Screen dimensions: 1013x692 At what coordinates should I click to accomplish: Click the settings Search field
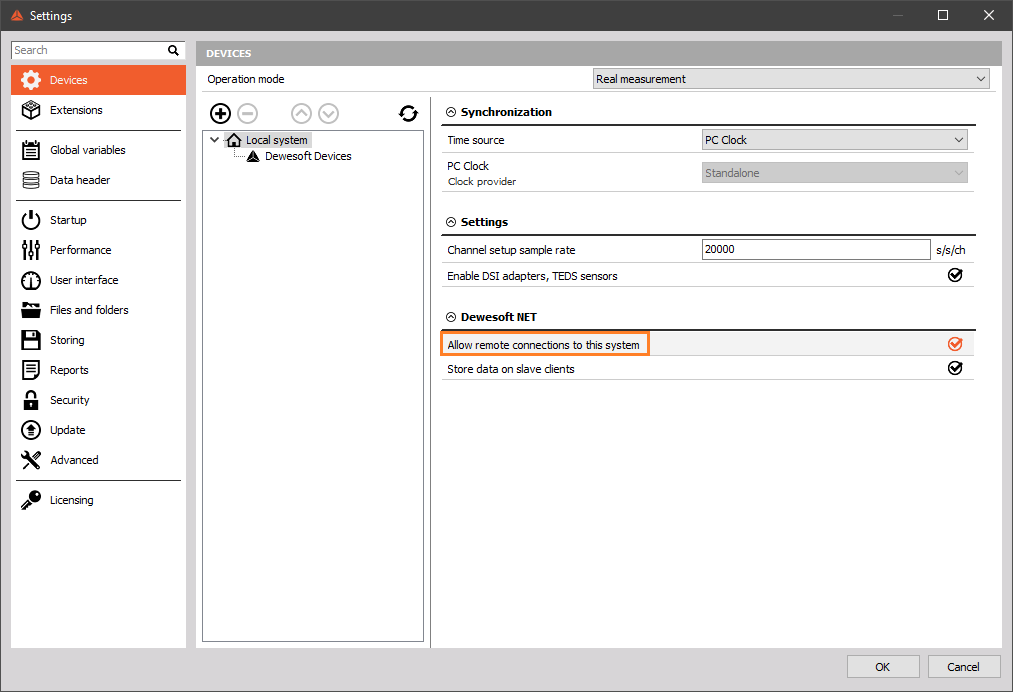89,50
